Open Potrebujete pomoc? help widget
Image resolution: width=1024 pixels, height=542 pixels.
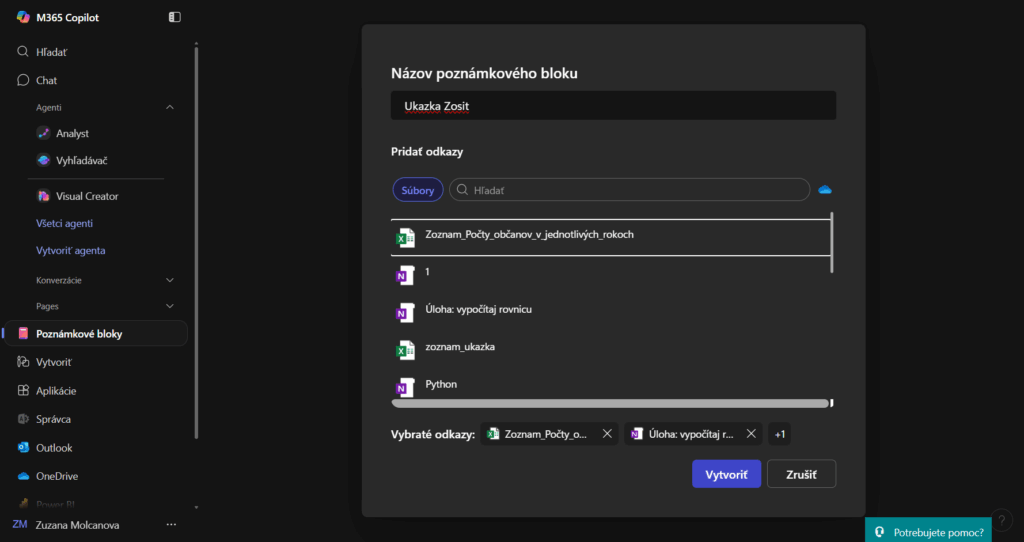(928, 532)
